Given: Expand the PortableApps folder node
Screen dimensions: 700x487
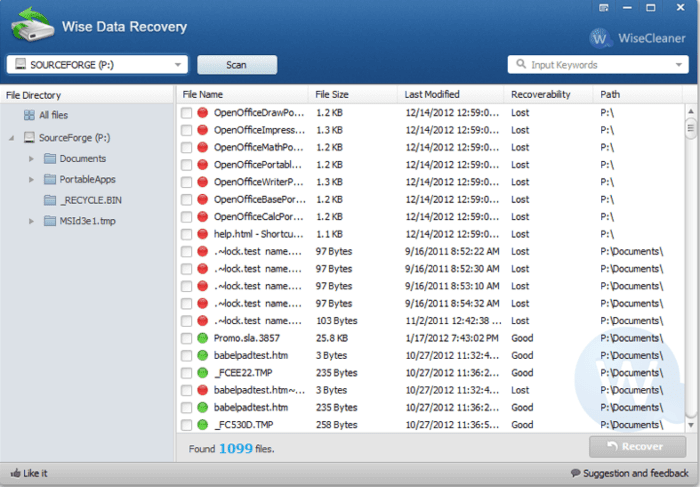Looking at the screenshot, I should (x=31, y=179).
